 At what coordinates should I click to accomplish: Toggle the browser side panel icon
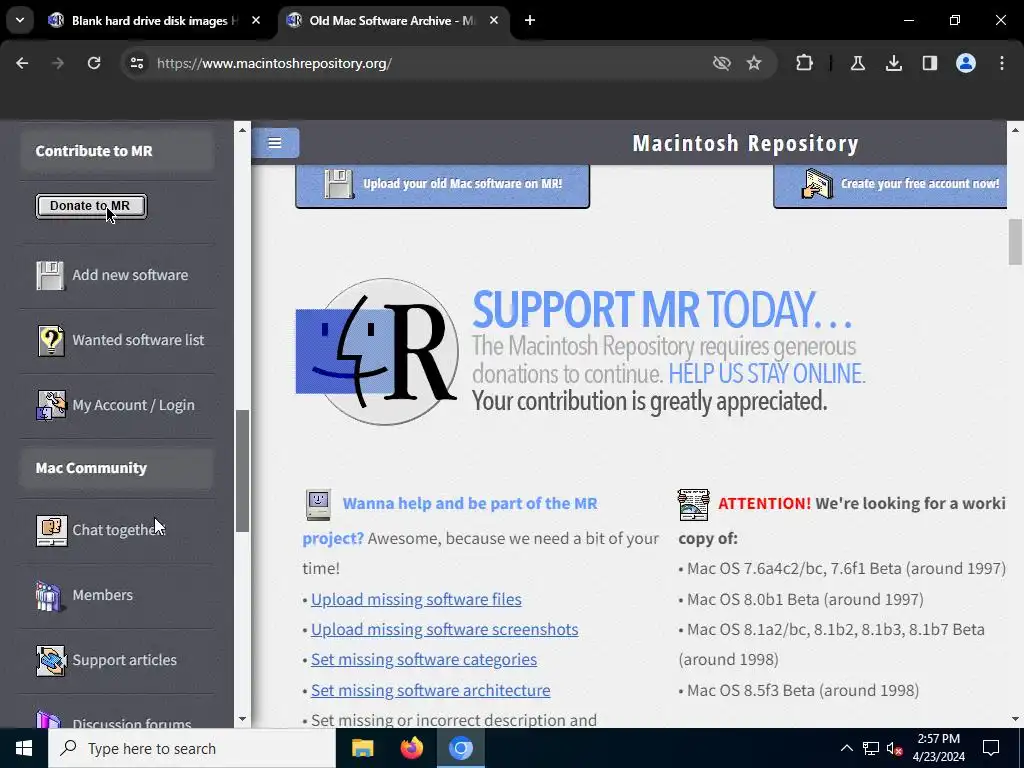click(930, 63)
